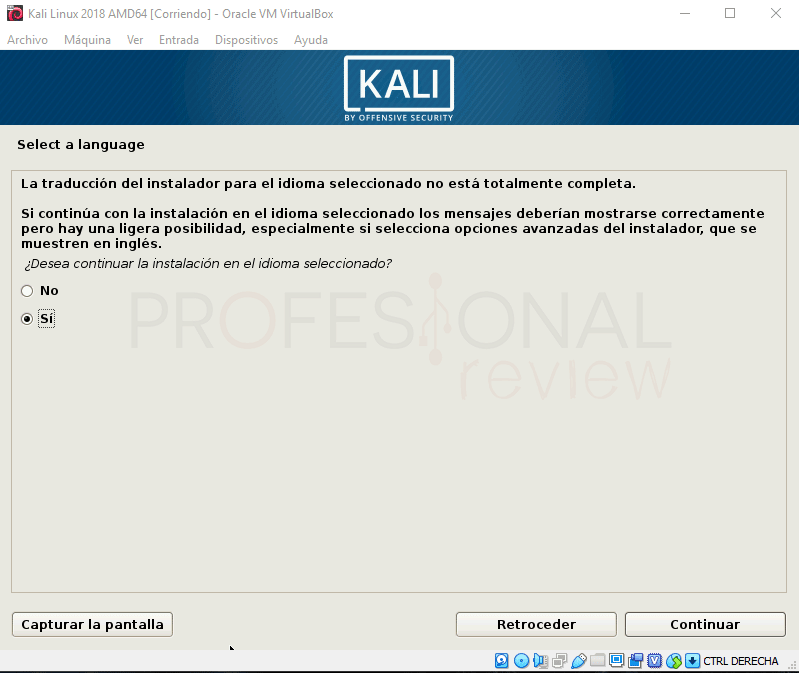Click the hard disk activity status icon

pos(501,661)
